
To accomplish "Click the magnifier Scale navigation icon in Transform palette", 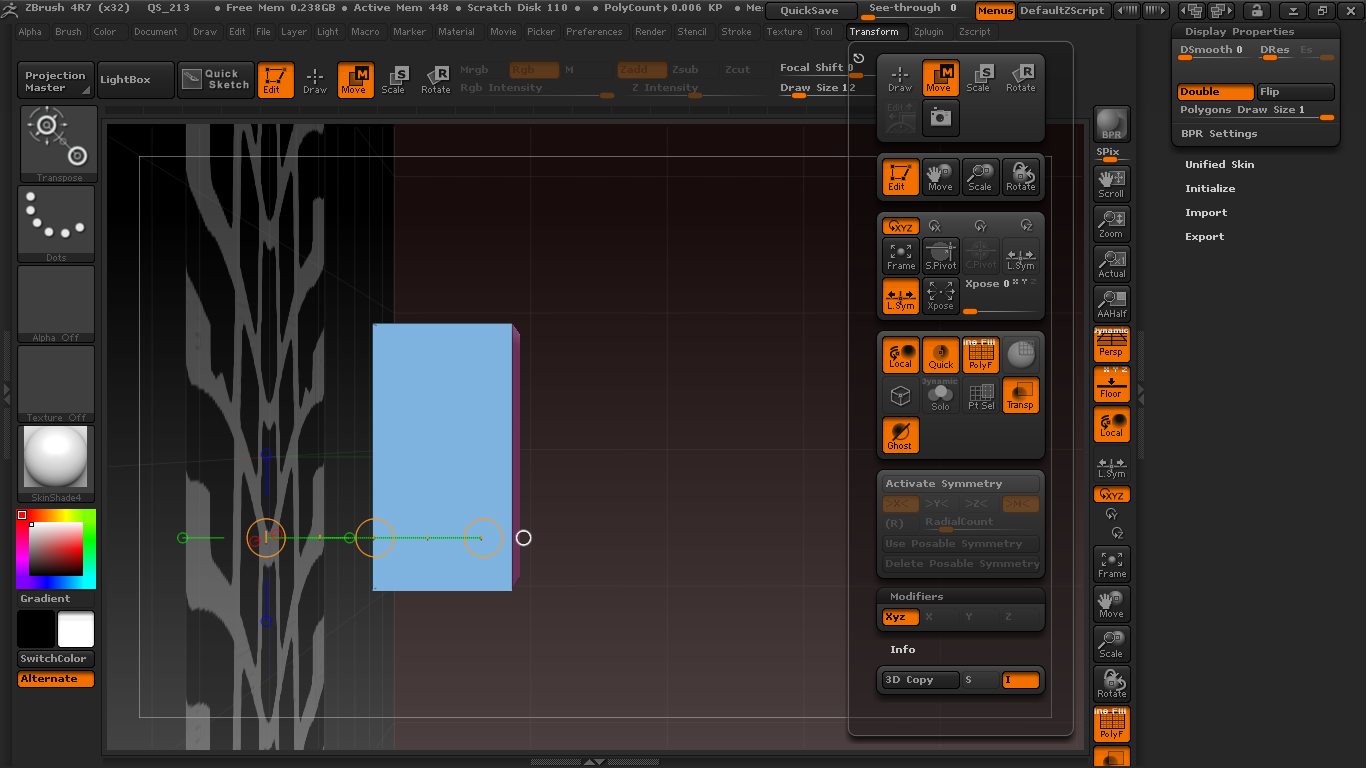I will [980, 177].
